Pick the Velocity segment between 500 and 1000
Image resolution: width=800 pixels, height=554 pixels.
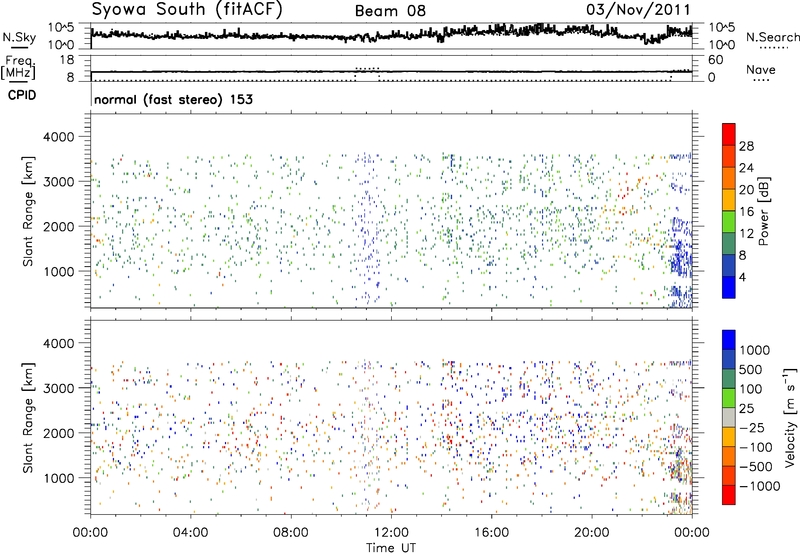pyautogui.click(x=729, y=359)
